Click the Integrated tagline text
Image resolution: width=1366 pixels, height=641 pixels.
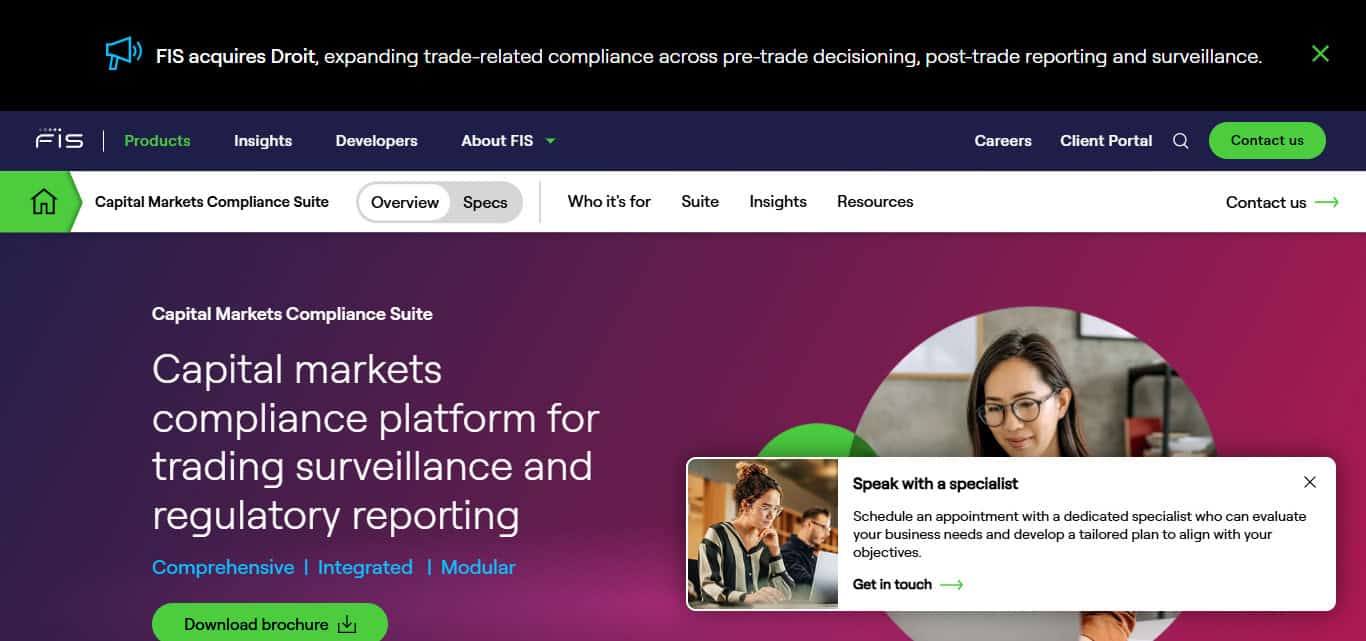(365, 567)
